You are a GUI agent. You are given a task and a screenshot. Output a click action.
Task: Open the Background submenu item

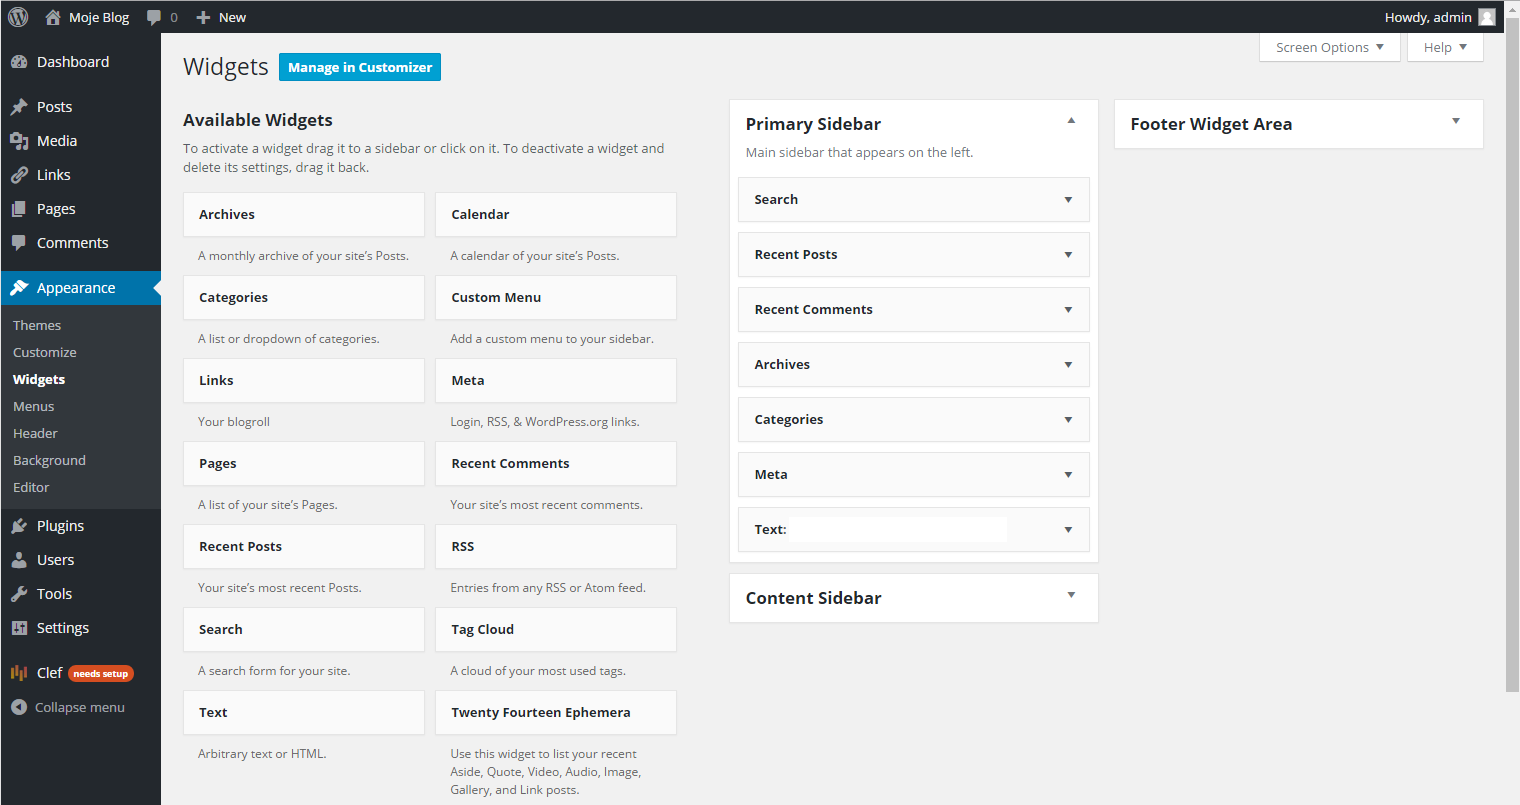coord(49,460)
